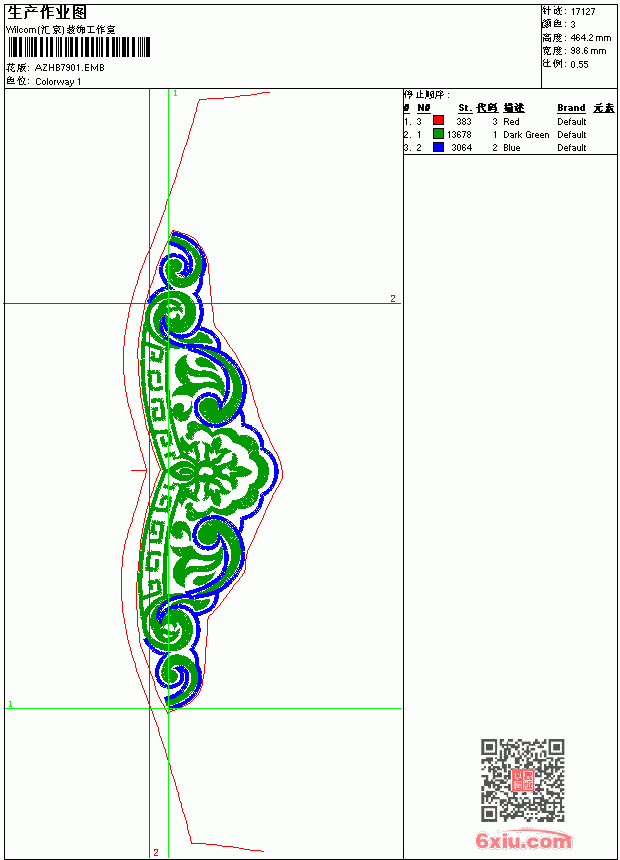Image resolution: width=620 pixels, height=860 pixels.
Task: Select the Red thread row
Action: click(x=510, y=121)
